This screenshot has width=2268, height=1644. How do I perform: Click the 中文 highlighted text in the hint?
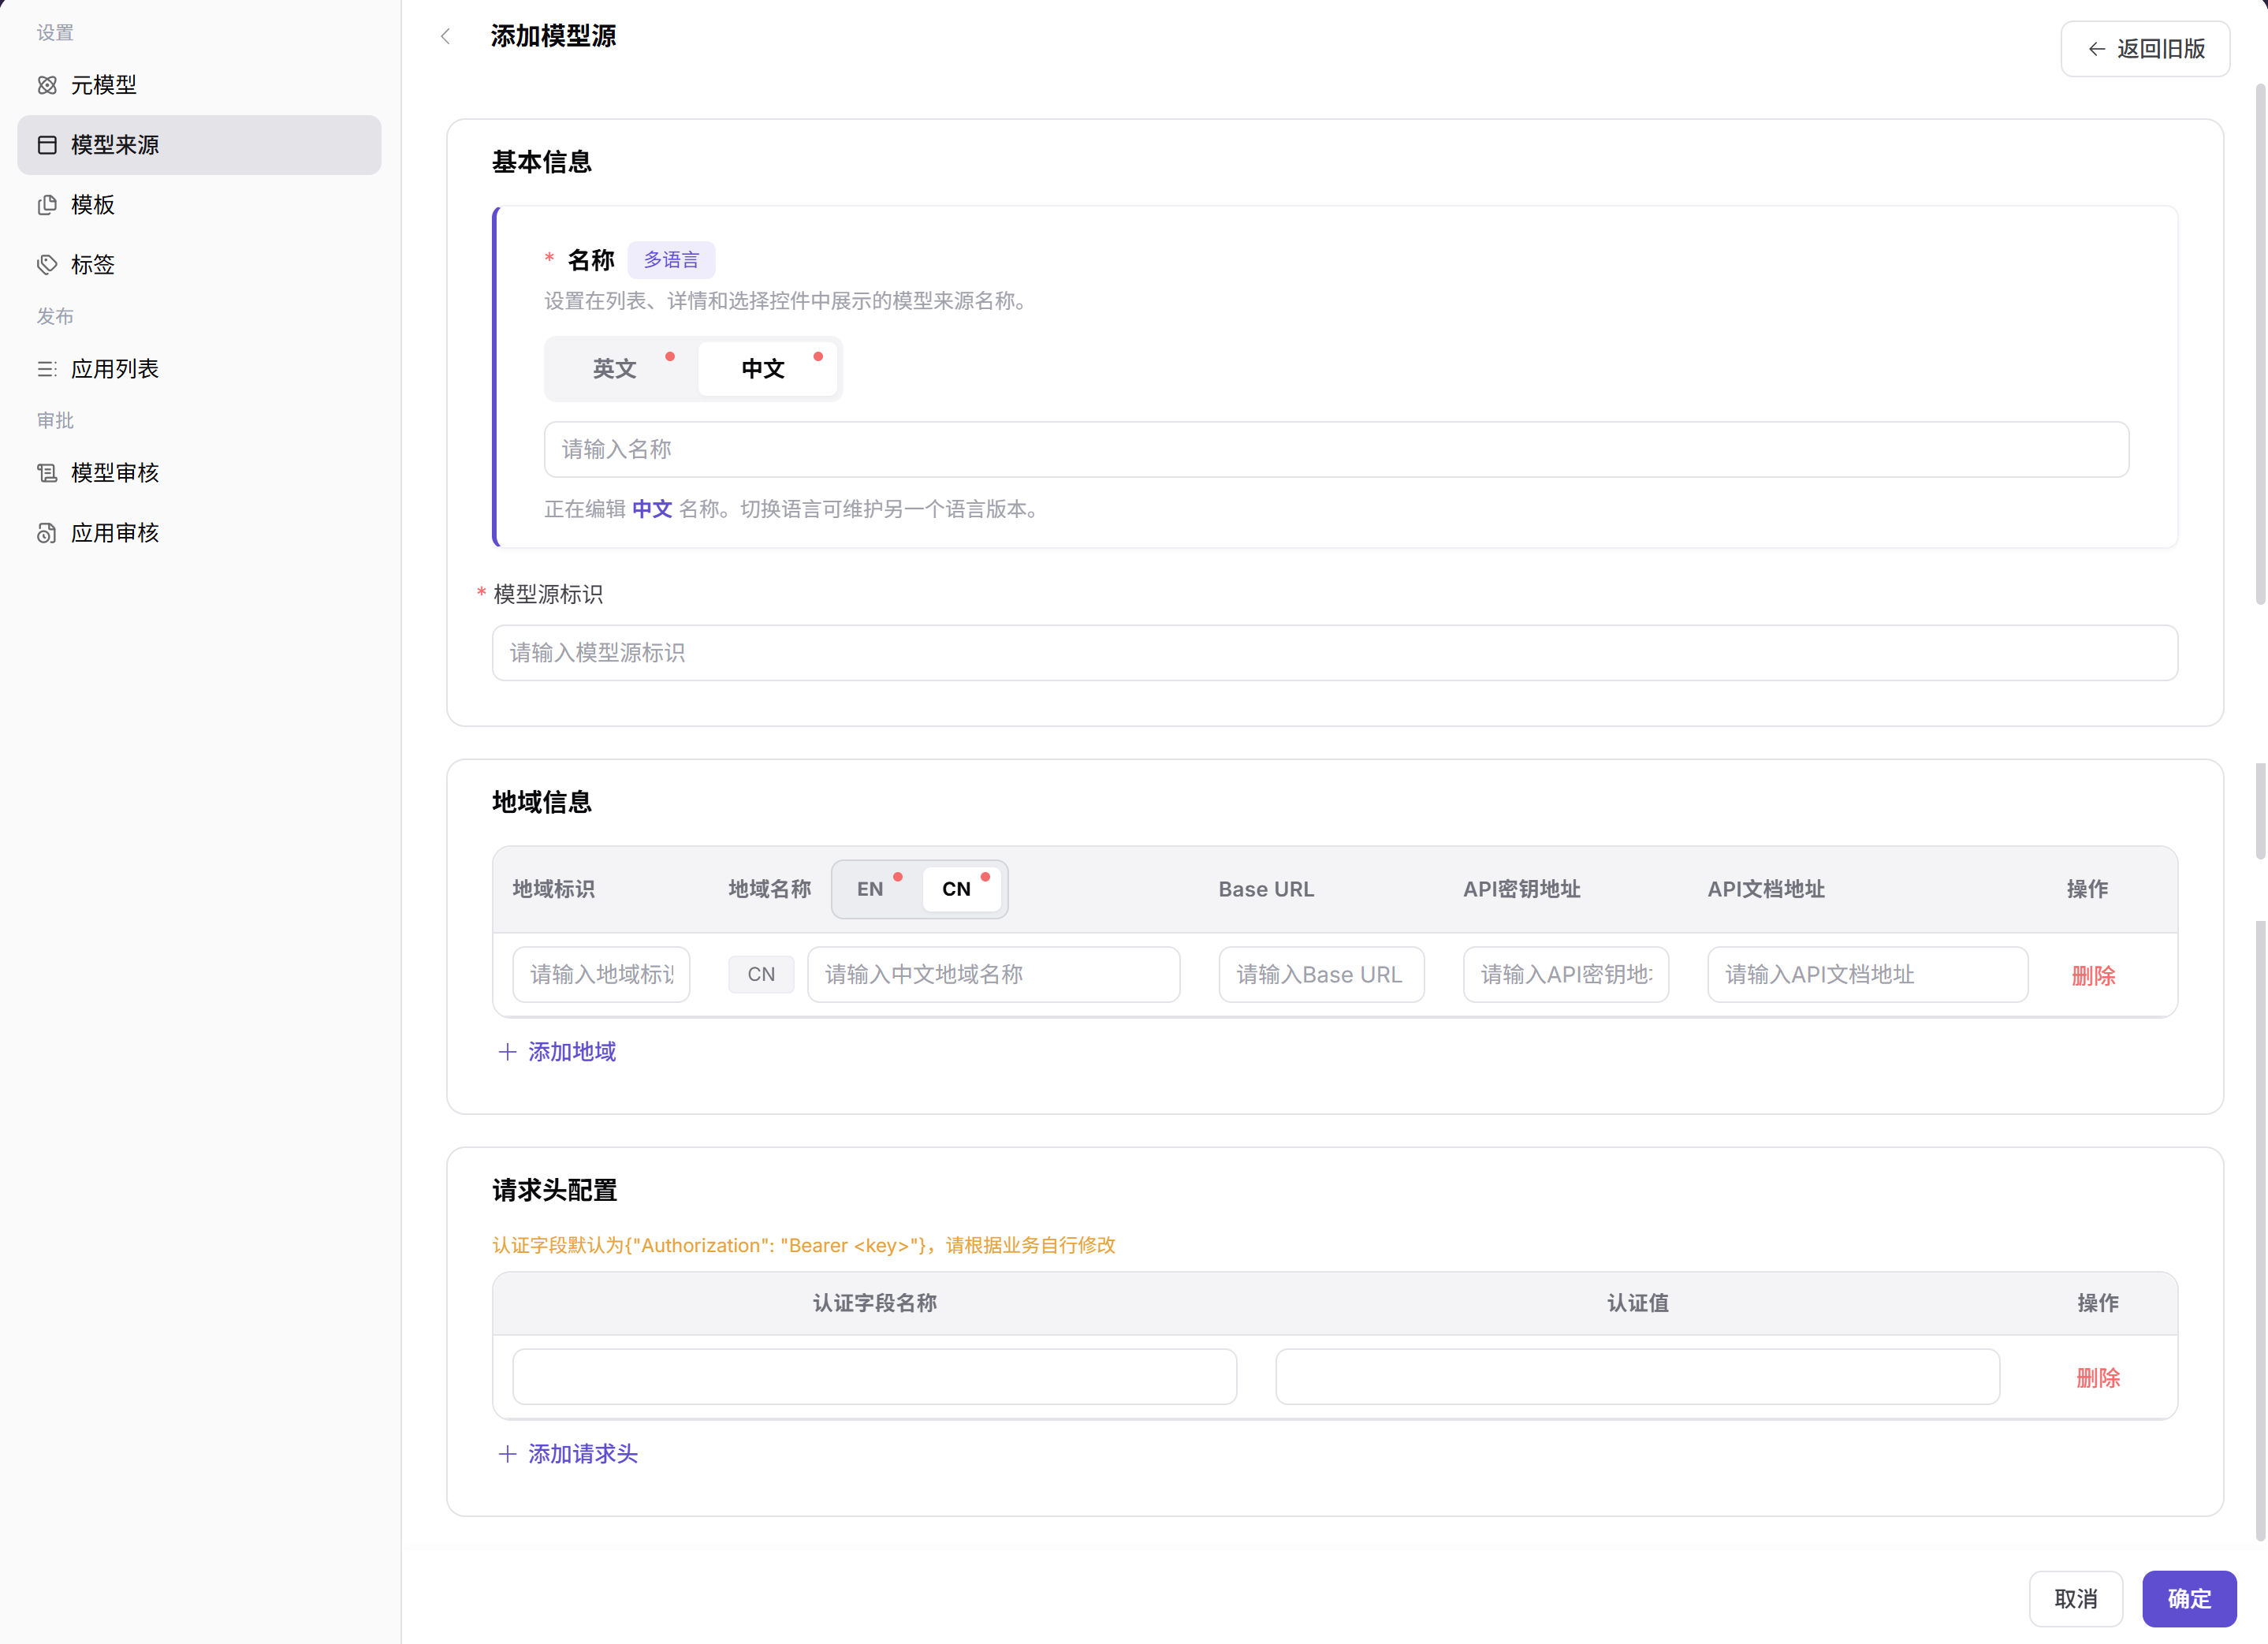point(652,509)
